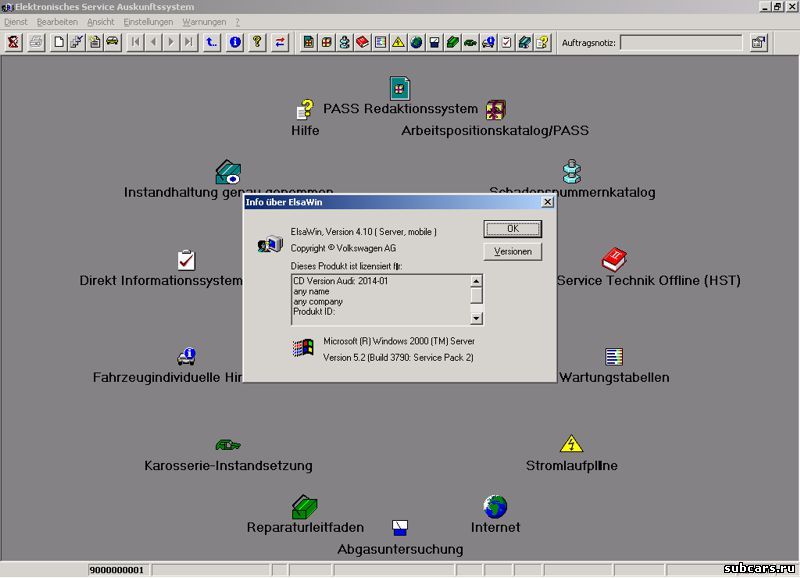Click the Versionen button
This screenshot has height=578, width=800.
click(x=513, y=252)
